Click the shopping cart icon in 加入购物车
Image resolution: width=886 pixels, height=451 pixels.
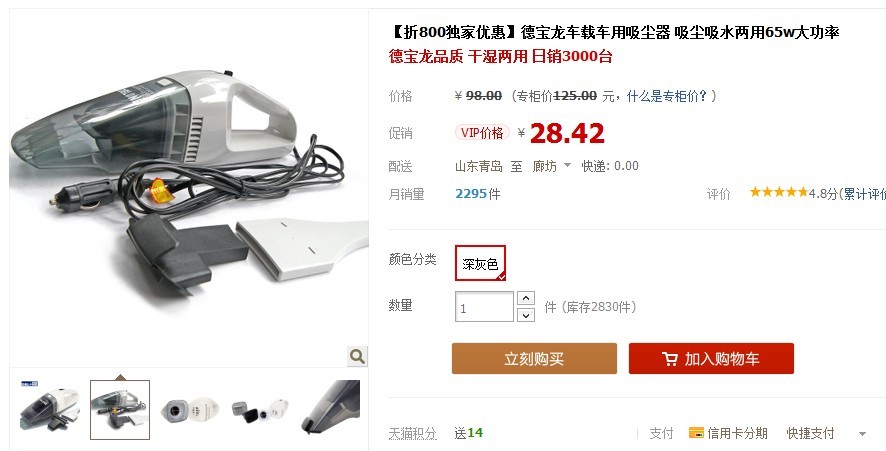click(670, 359)
